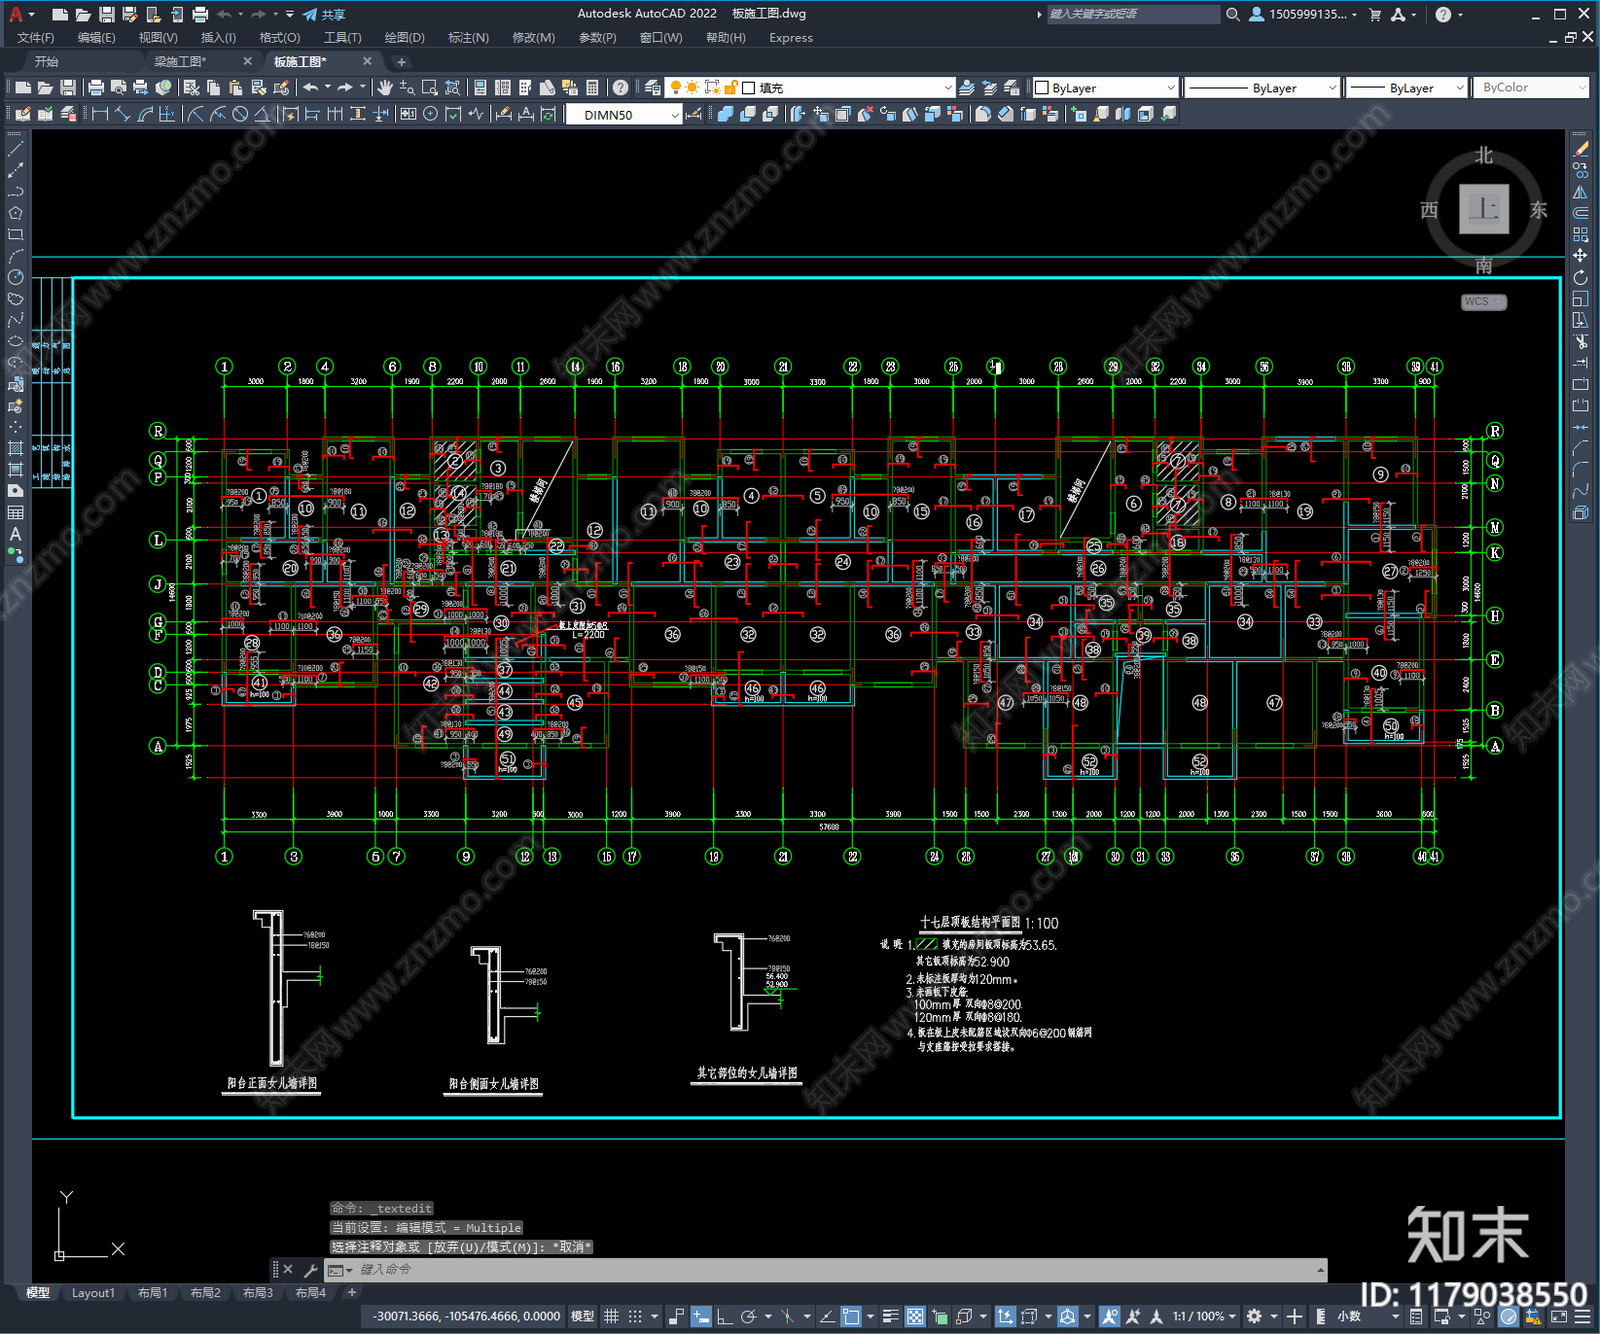The height and width of the screenshot is (1334, 1600).
Task: Select the Diameter dimension tool
Action: coord(240,114)
